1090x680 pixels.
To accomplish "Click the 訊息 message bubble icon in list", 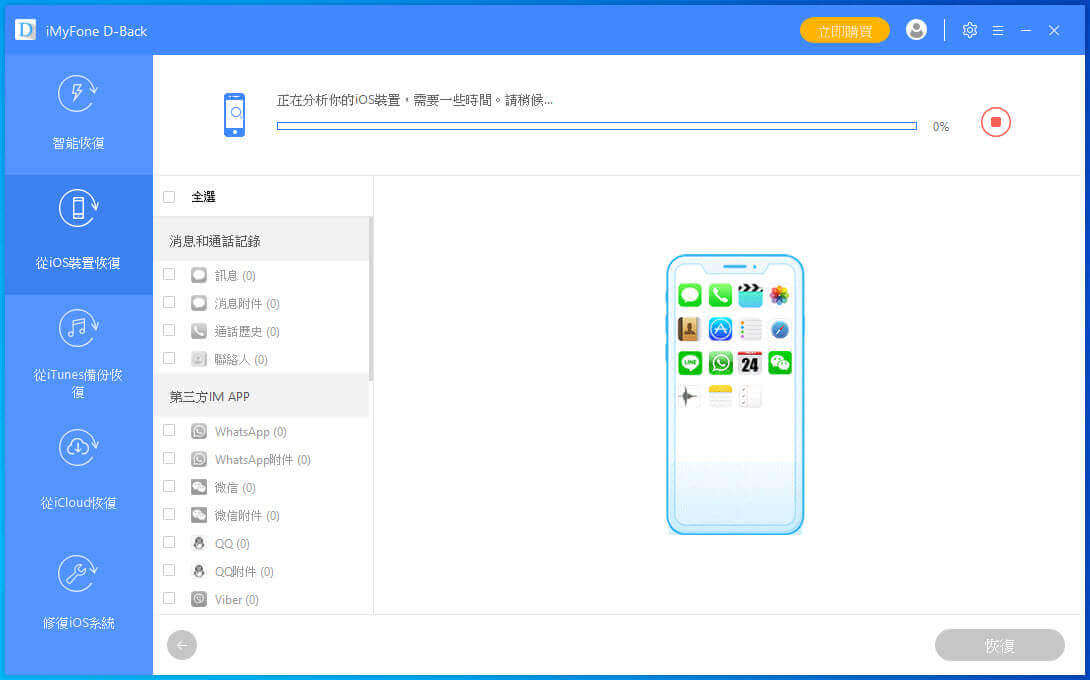I will coord(199,275).
